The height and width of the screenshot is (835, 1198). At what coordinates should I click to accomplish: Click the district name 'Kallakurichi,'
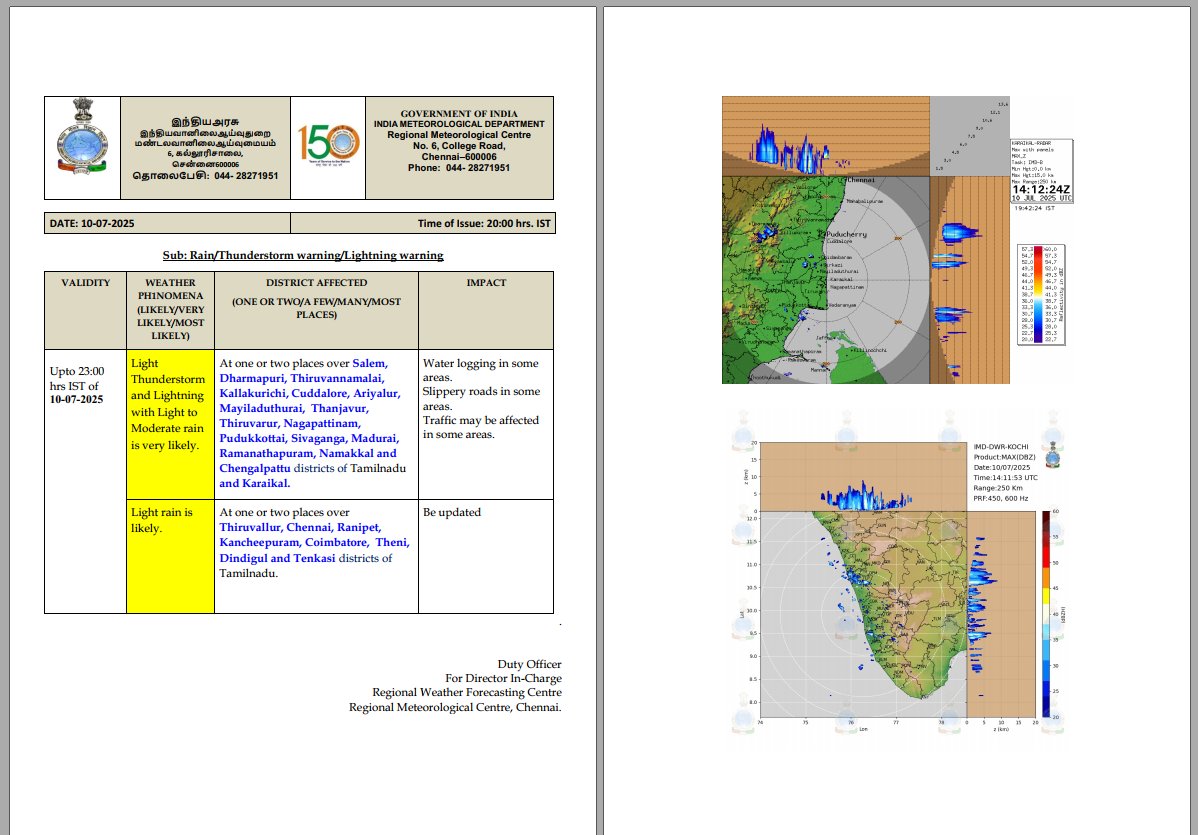tap(254, 393)
